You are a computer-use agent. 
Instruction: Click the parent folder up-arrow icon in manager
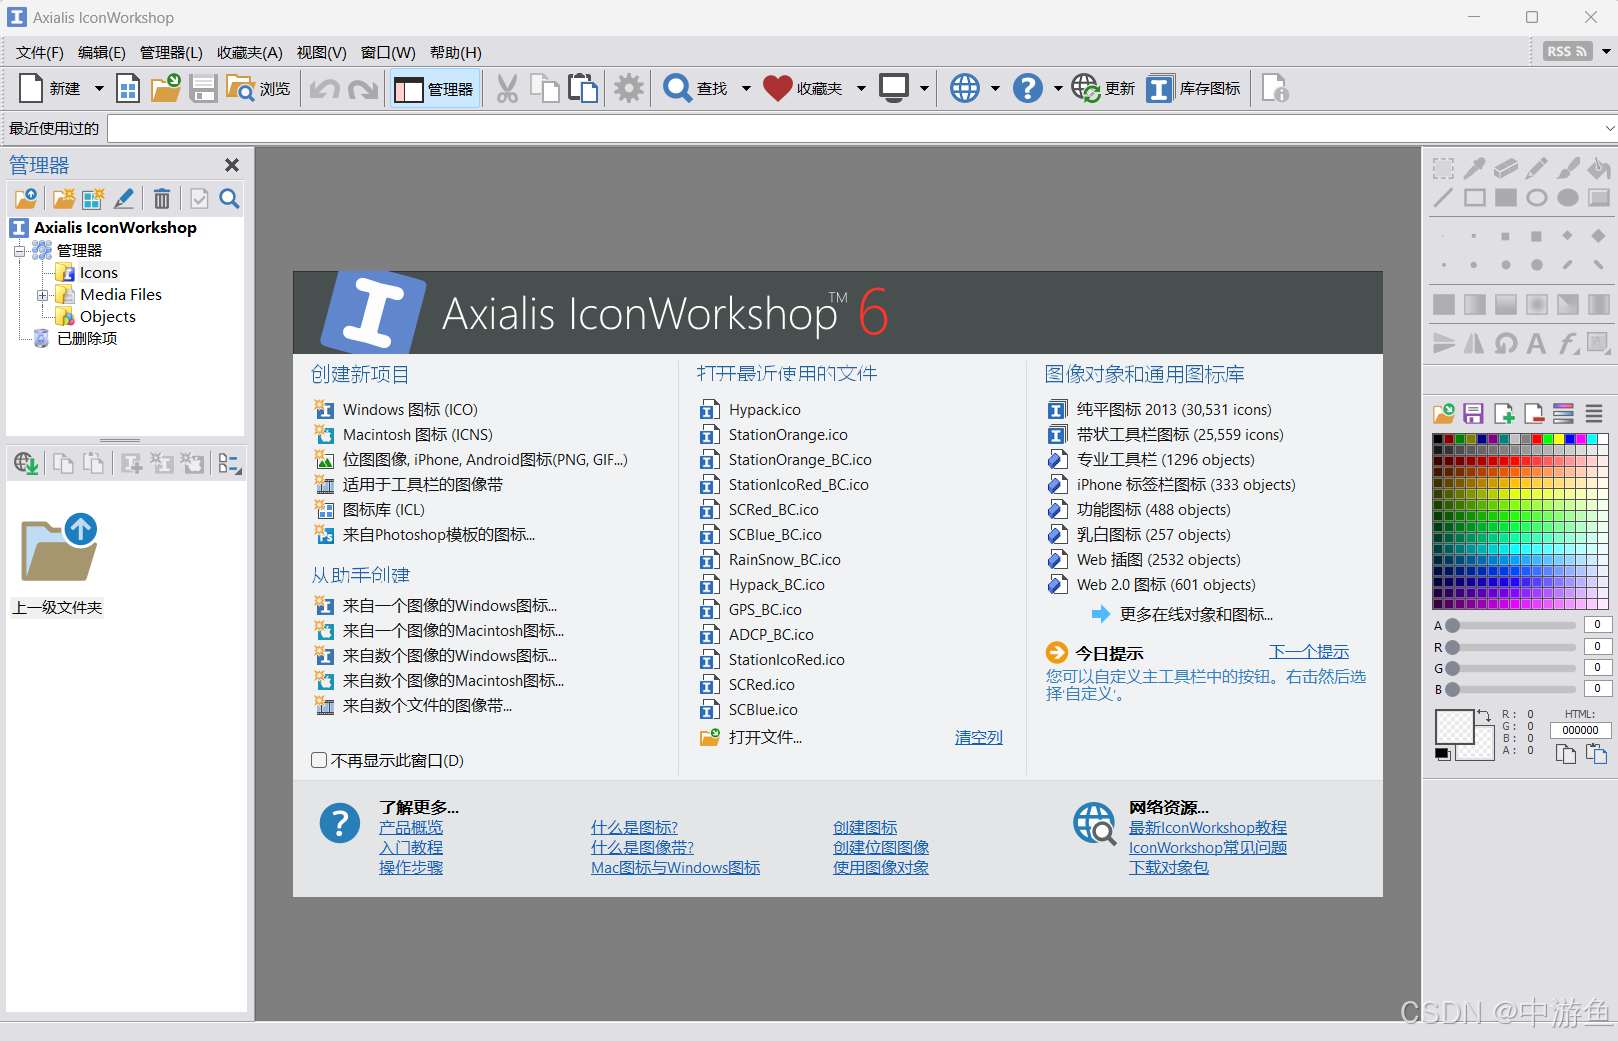(26, 198)
